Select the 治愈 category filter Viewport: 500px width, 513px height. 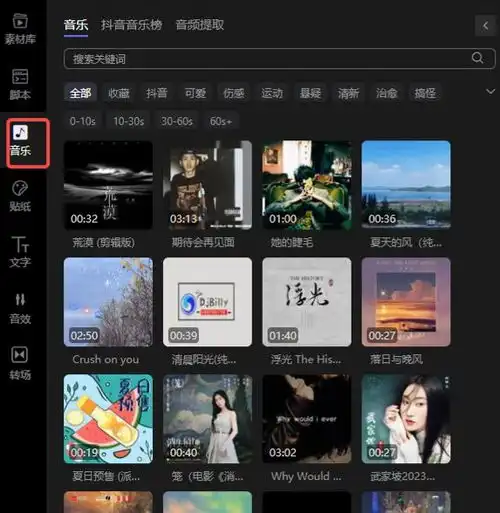pyautogui.click(x=387, y=93)
